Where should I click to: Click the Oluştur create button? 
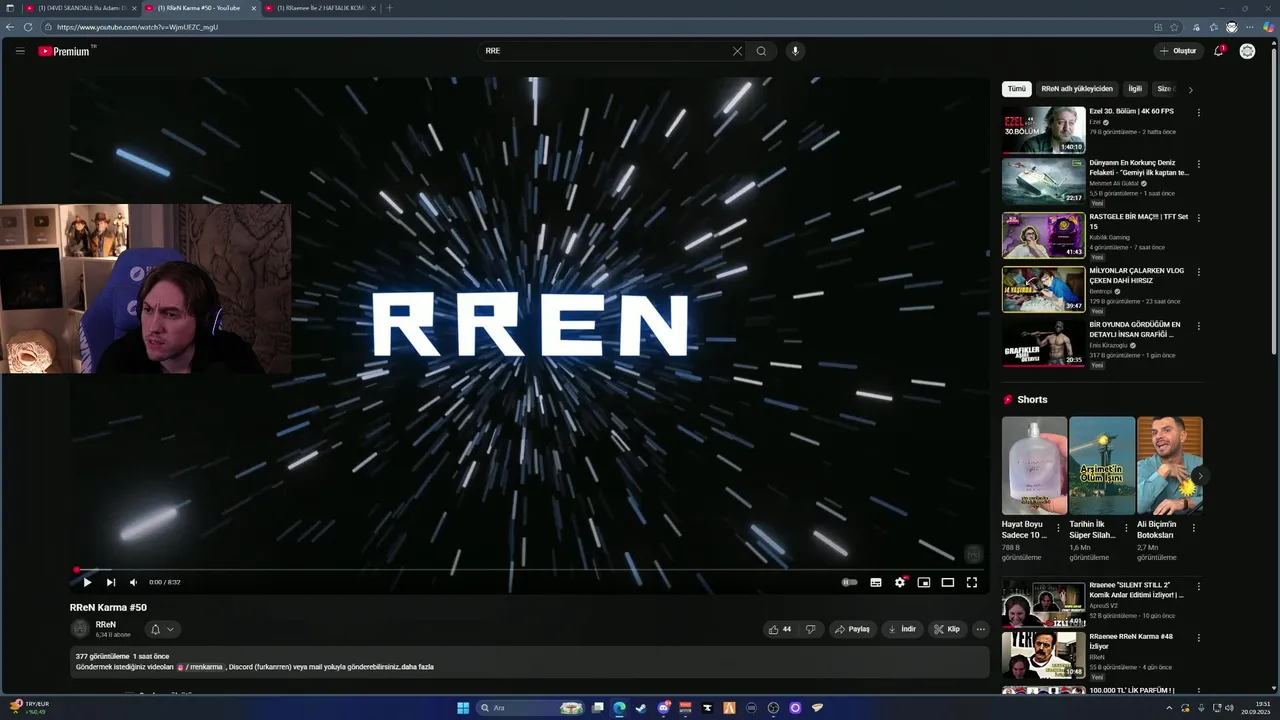[x=1178, y=51]
